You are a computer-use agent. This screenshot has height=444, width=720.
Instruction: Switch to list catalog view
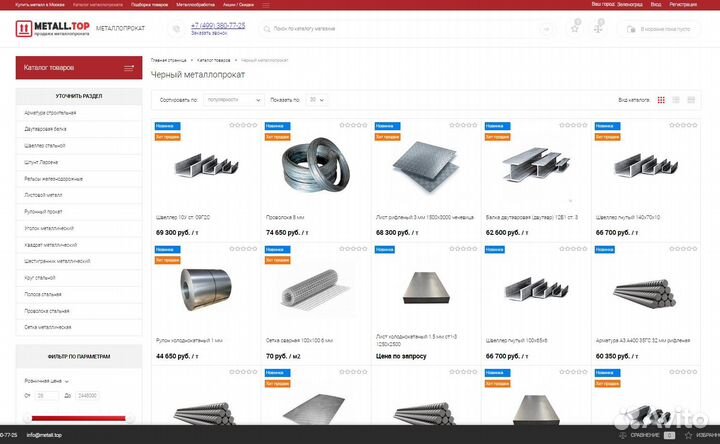pyautogui.click(x=676, y=100)
